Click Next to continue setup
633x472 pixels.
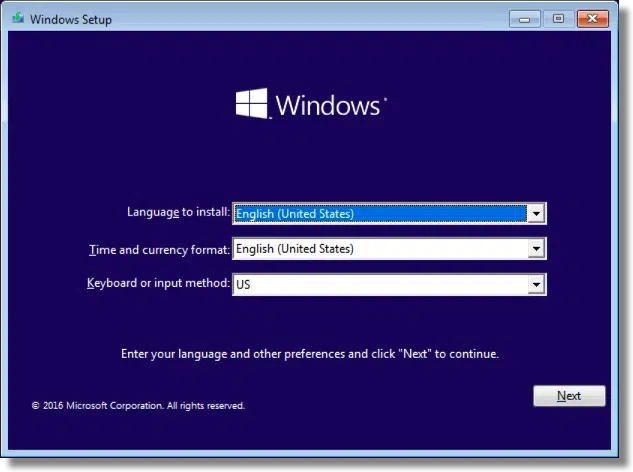(x=569, y=396)
